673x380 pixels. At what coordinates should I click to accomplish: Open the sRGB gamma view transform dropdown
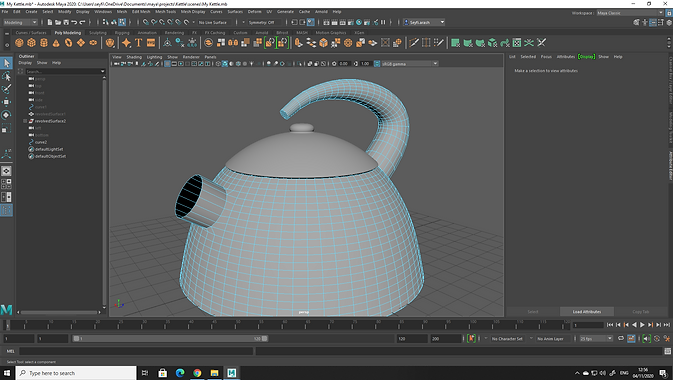tap(409, 64)
